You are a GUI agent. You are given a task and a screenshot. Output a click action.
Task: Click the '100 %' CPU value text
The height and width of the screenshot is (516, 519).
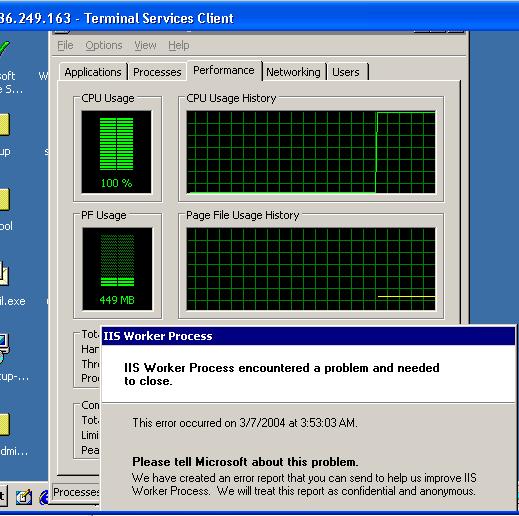pyautogui.click(x=116, y=183)
